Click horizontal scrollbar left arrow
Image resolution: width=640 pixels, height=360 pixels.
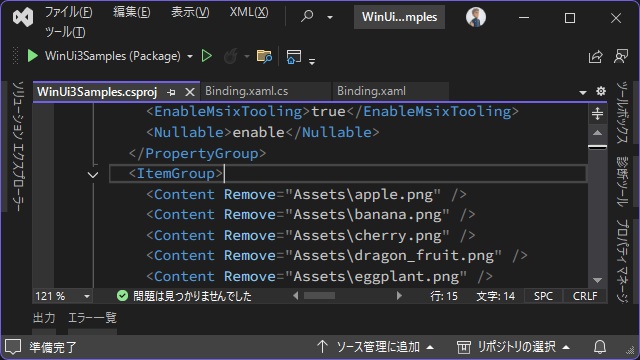tap(296, 296)
